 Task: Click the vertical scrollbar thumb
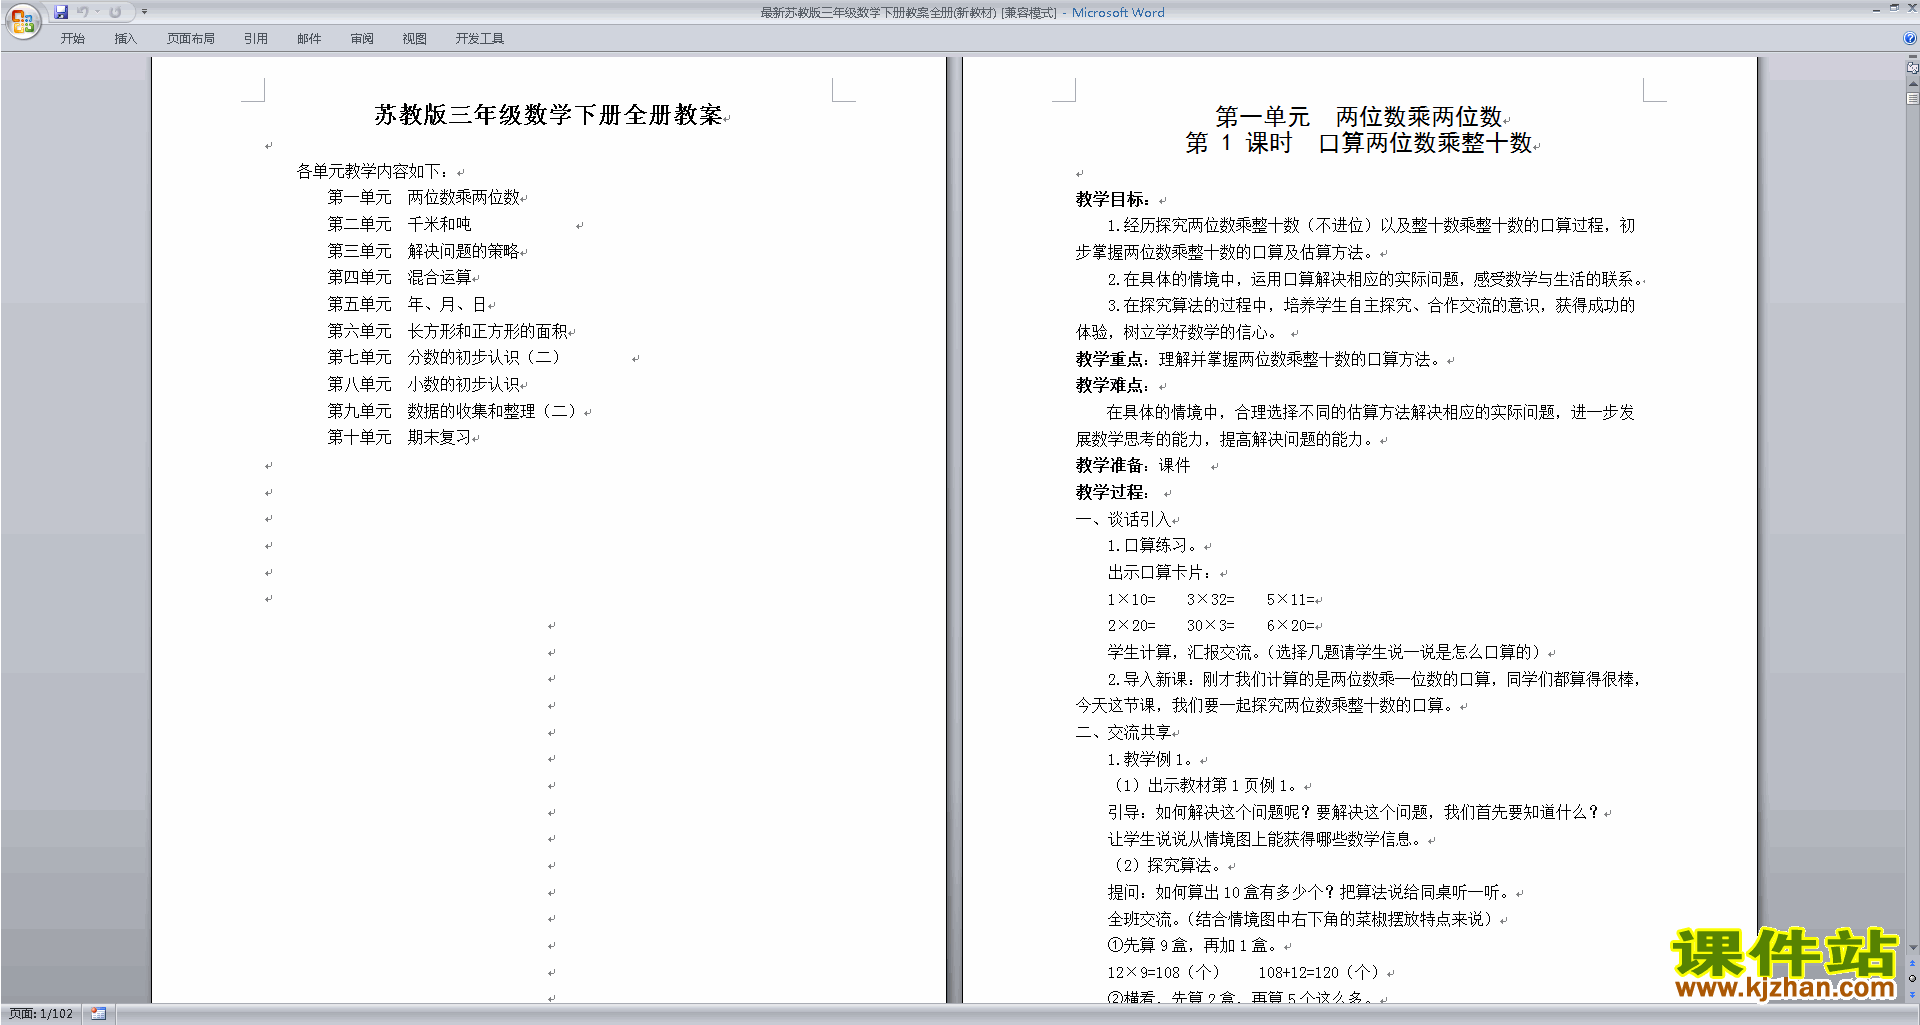pos(1912,99)
